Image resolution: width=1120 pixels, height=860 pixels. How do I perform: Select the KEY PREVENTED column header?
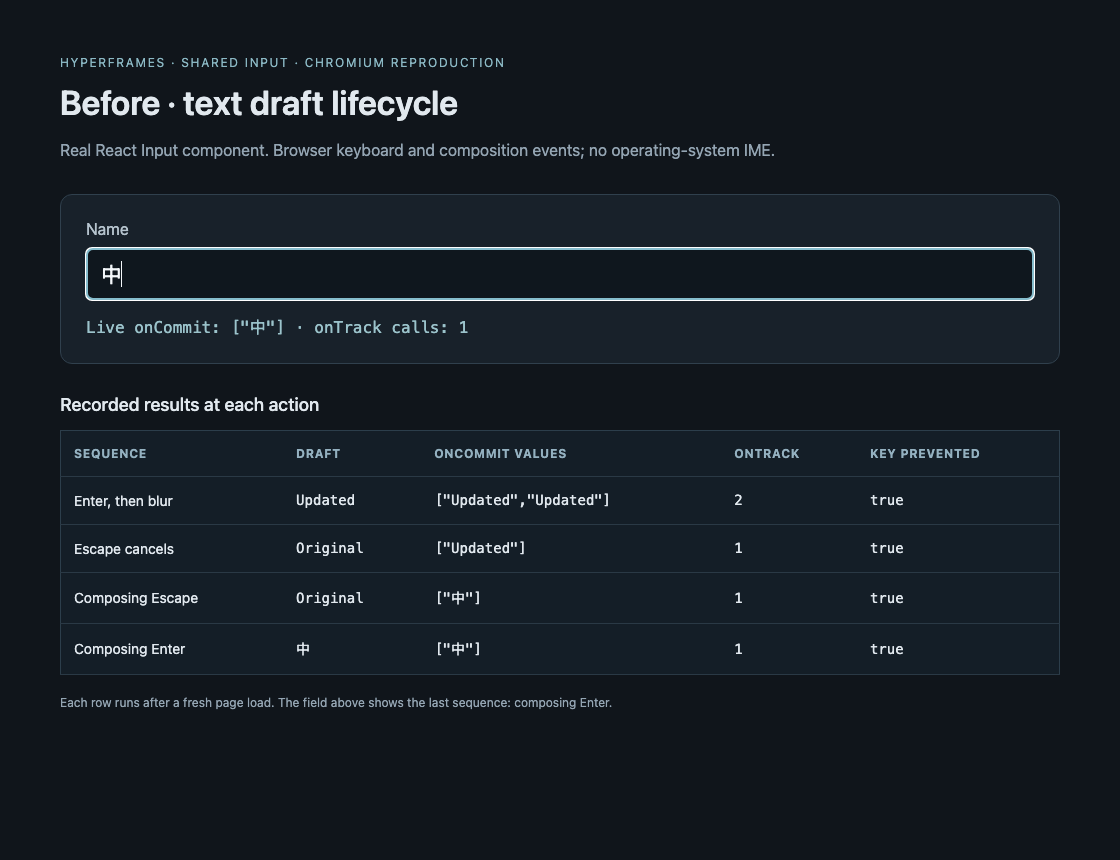924,454
